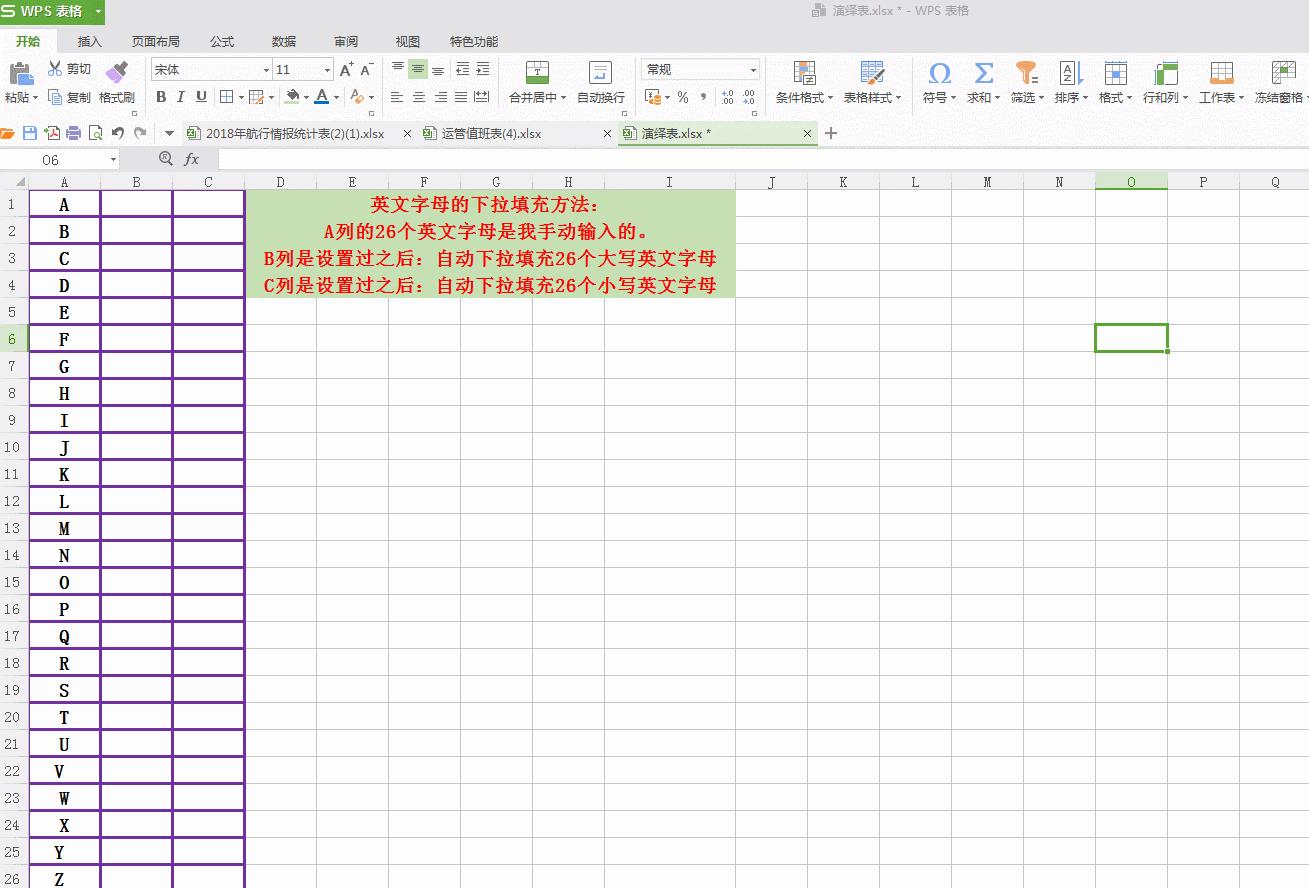Click the print icon in quick access bar
This screenshot has width=1309, height=888.
click(73, 133)
